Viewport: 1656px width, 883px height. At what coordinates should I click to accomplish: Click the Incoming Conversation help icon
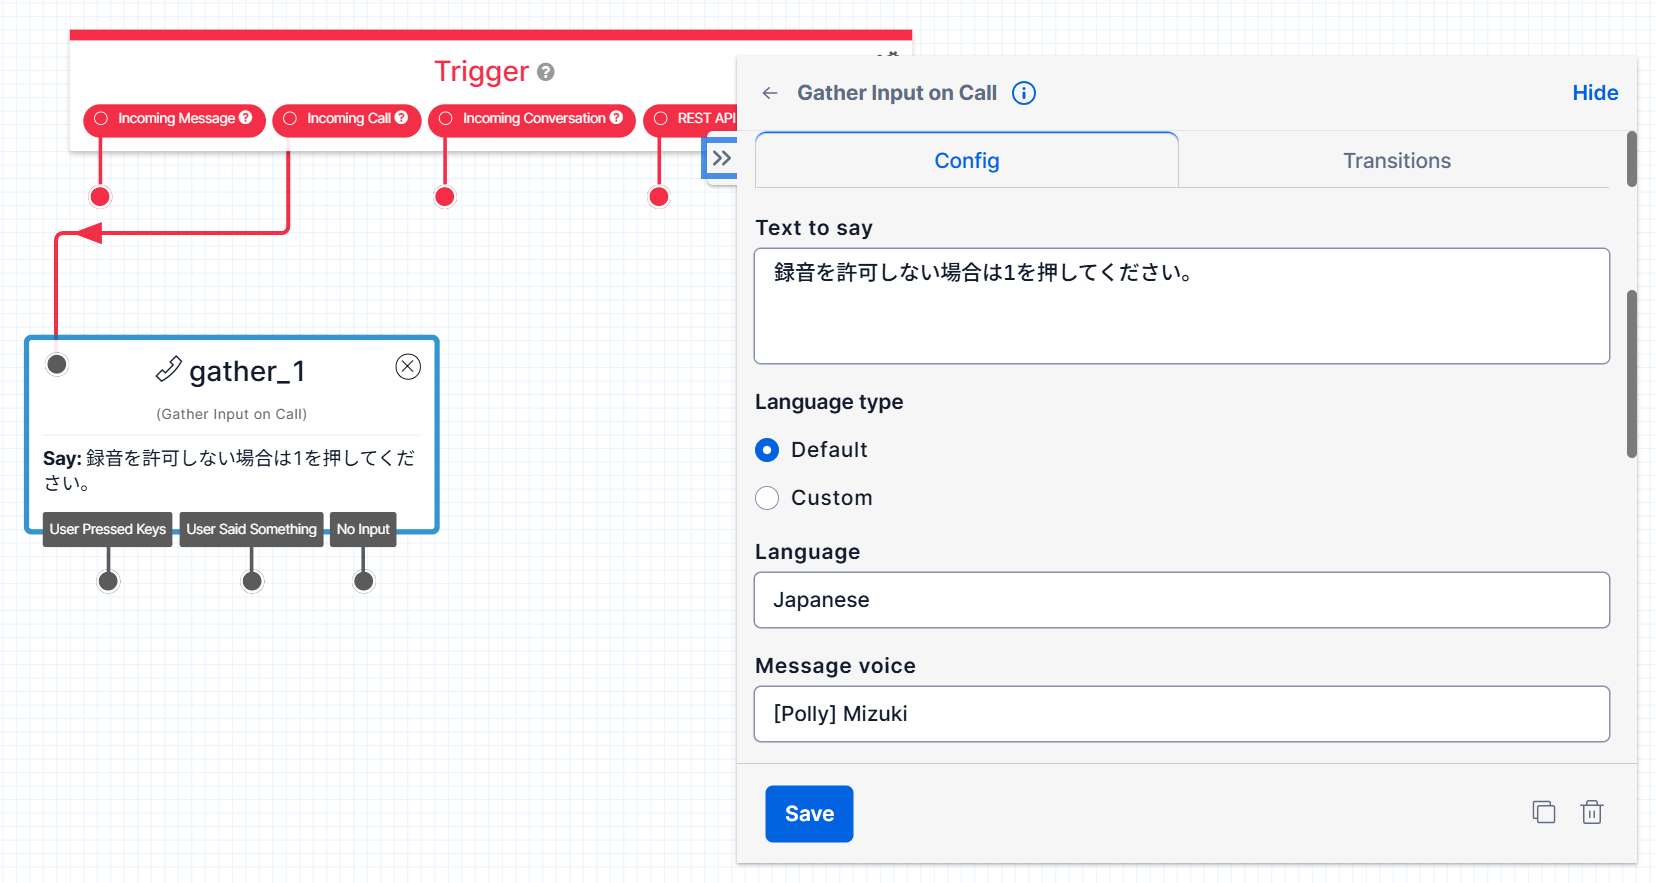[x=617, y=118]
